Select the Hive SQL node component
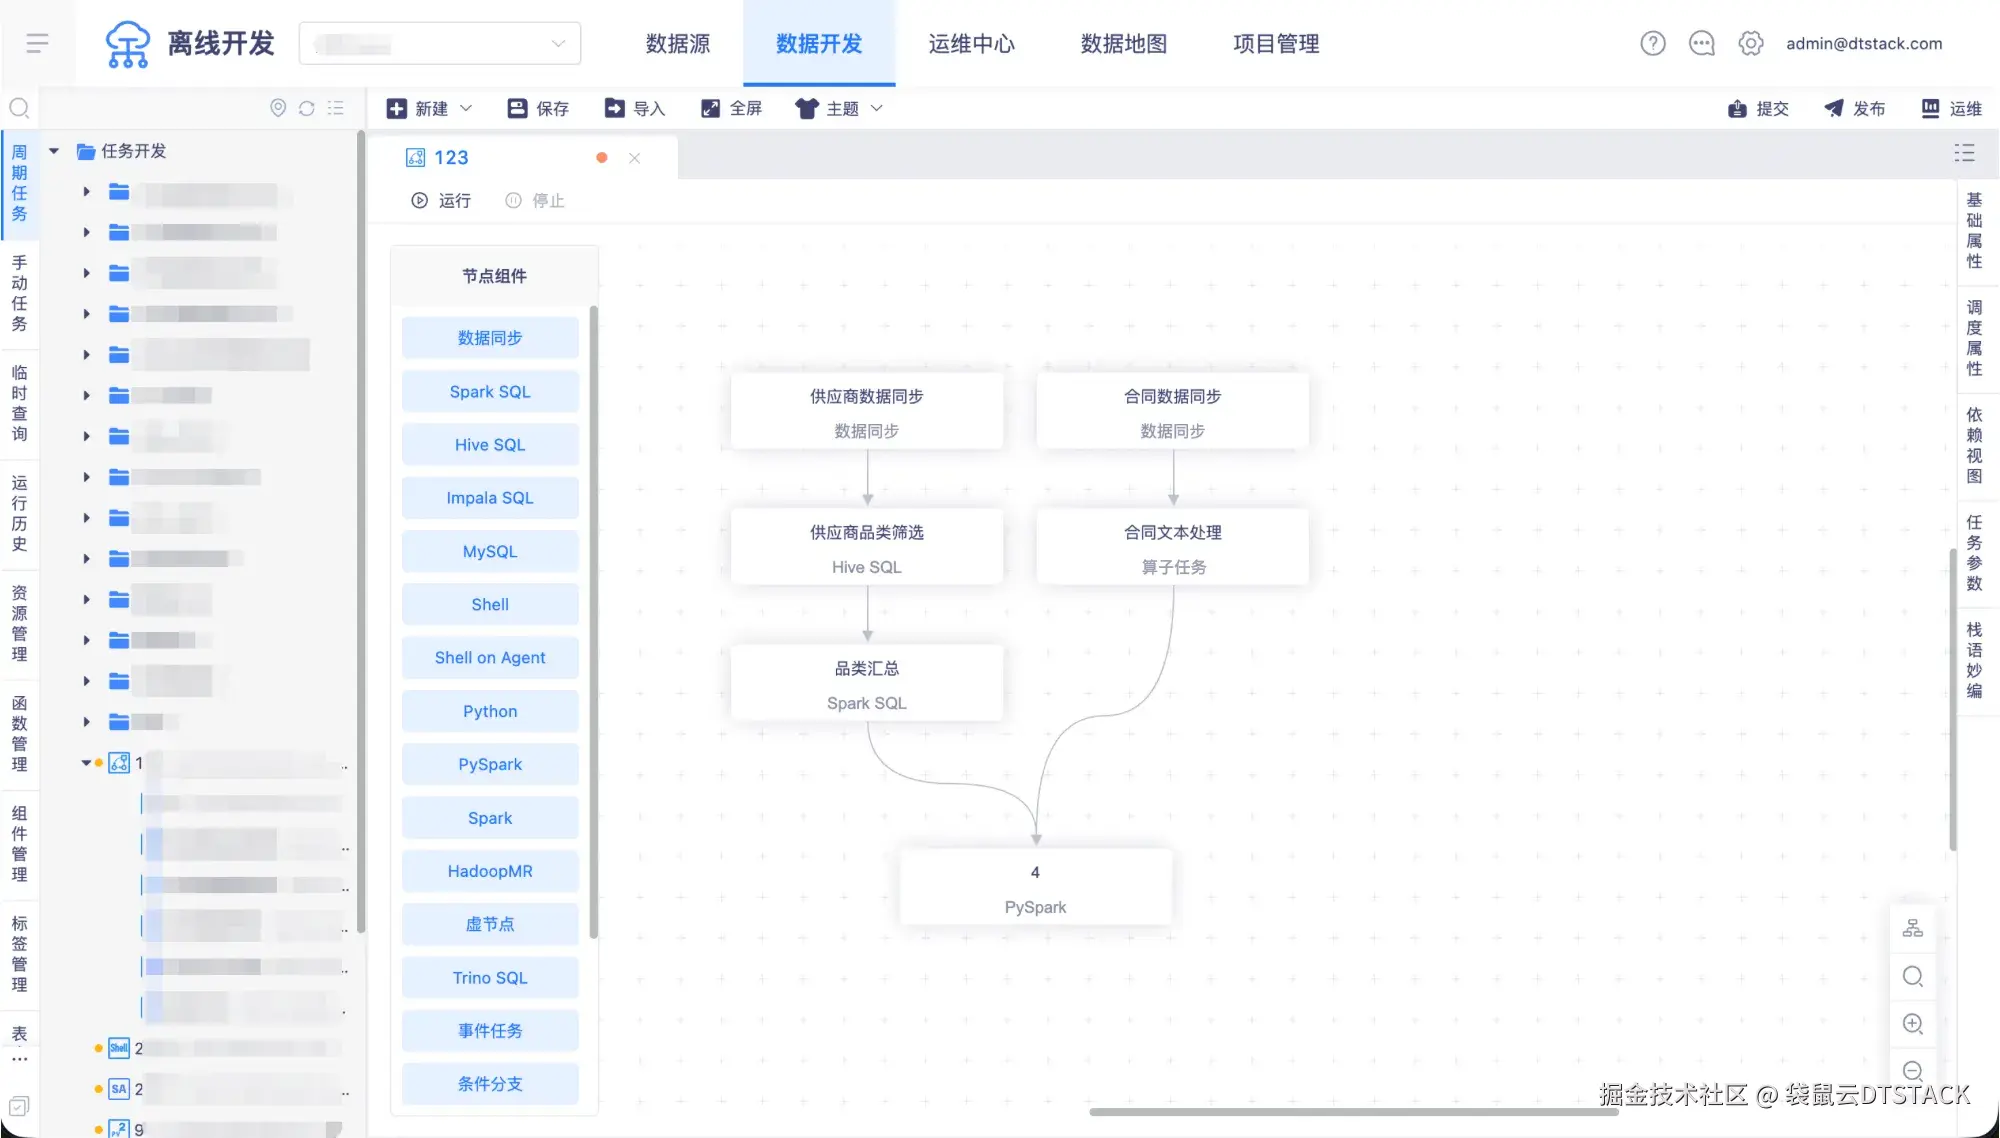The width and height of the screenshot is (2000, 1138). 489,444
